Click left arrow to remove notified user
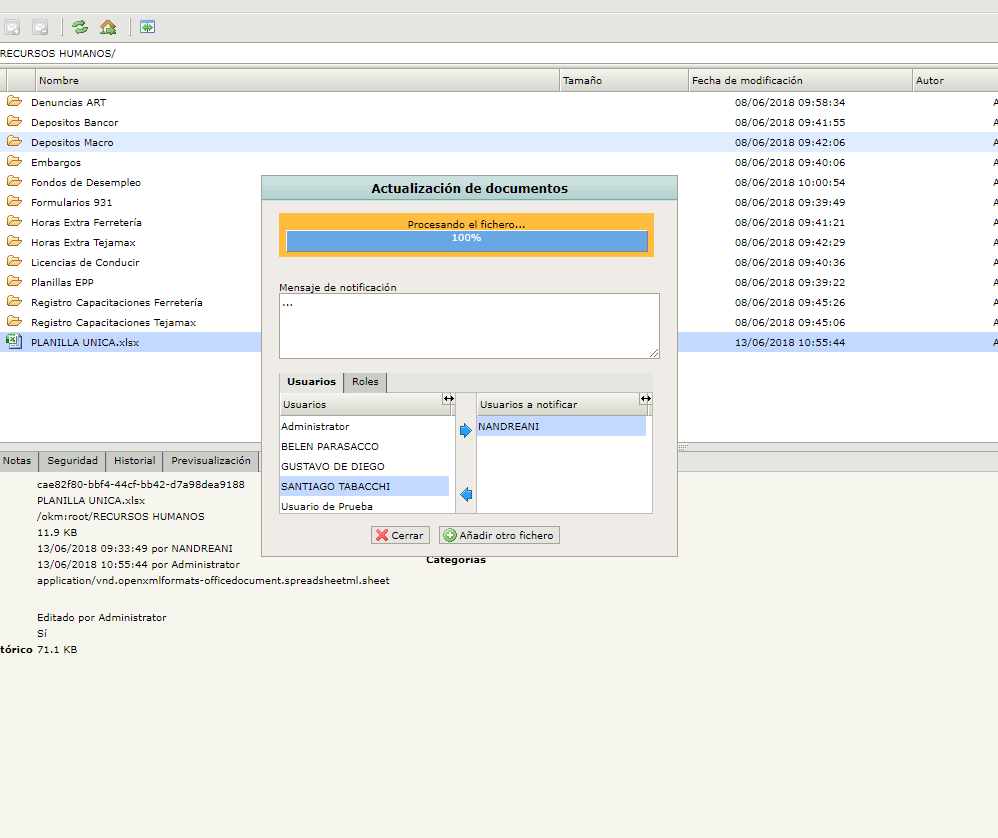Screen dimensions: 998x838 click(x=465, y=494)
